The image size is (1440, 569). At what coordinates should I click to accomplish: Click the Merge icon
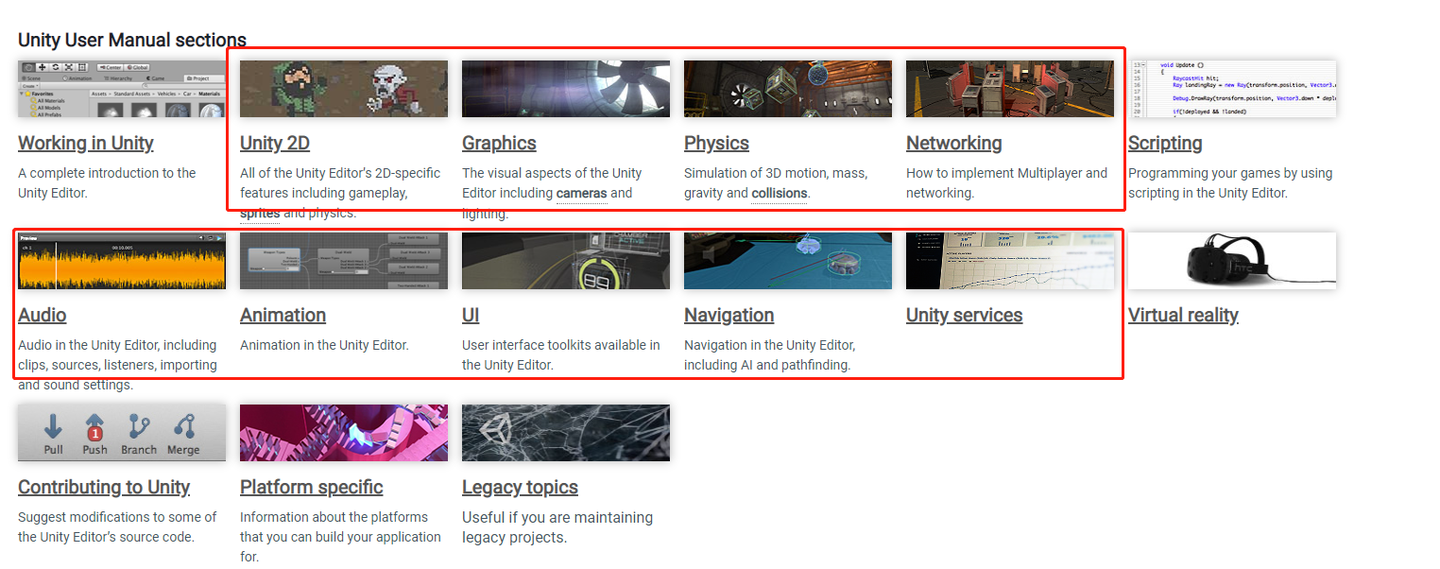pos(183,427)
